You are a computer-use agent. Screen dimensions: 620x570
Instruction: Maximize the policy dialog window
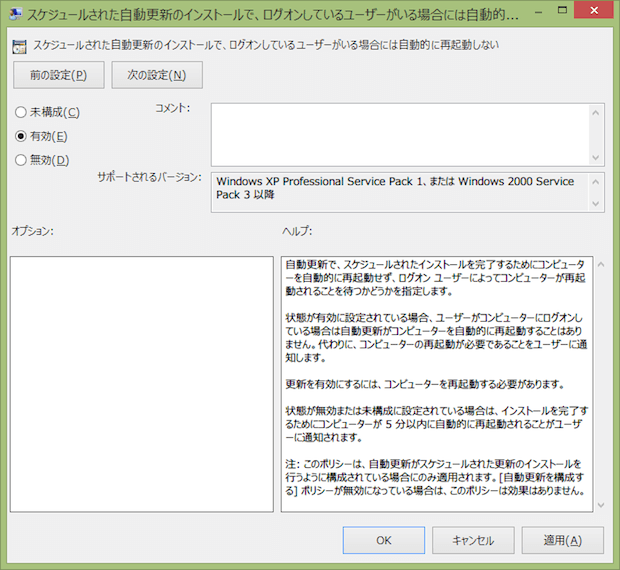point(562,11)
